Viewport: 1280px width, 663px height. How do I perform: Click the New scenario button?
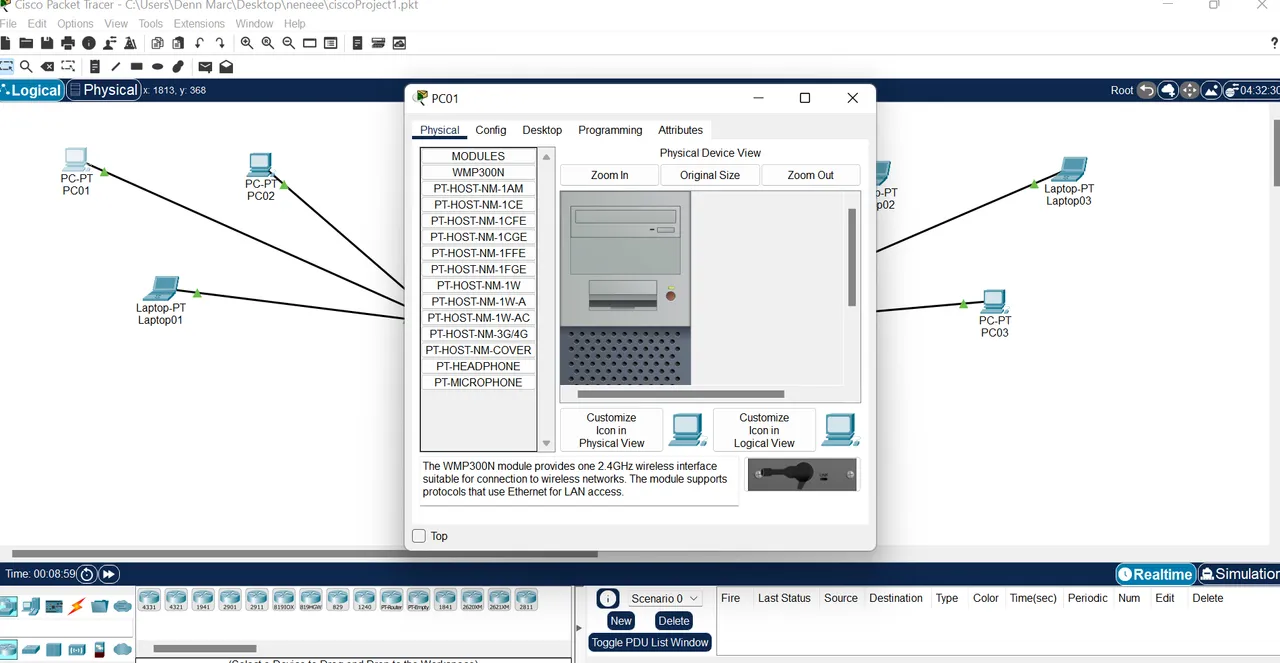[x=621, y=620]
